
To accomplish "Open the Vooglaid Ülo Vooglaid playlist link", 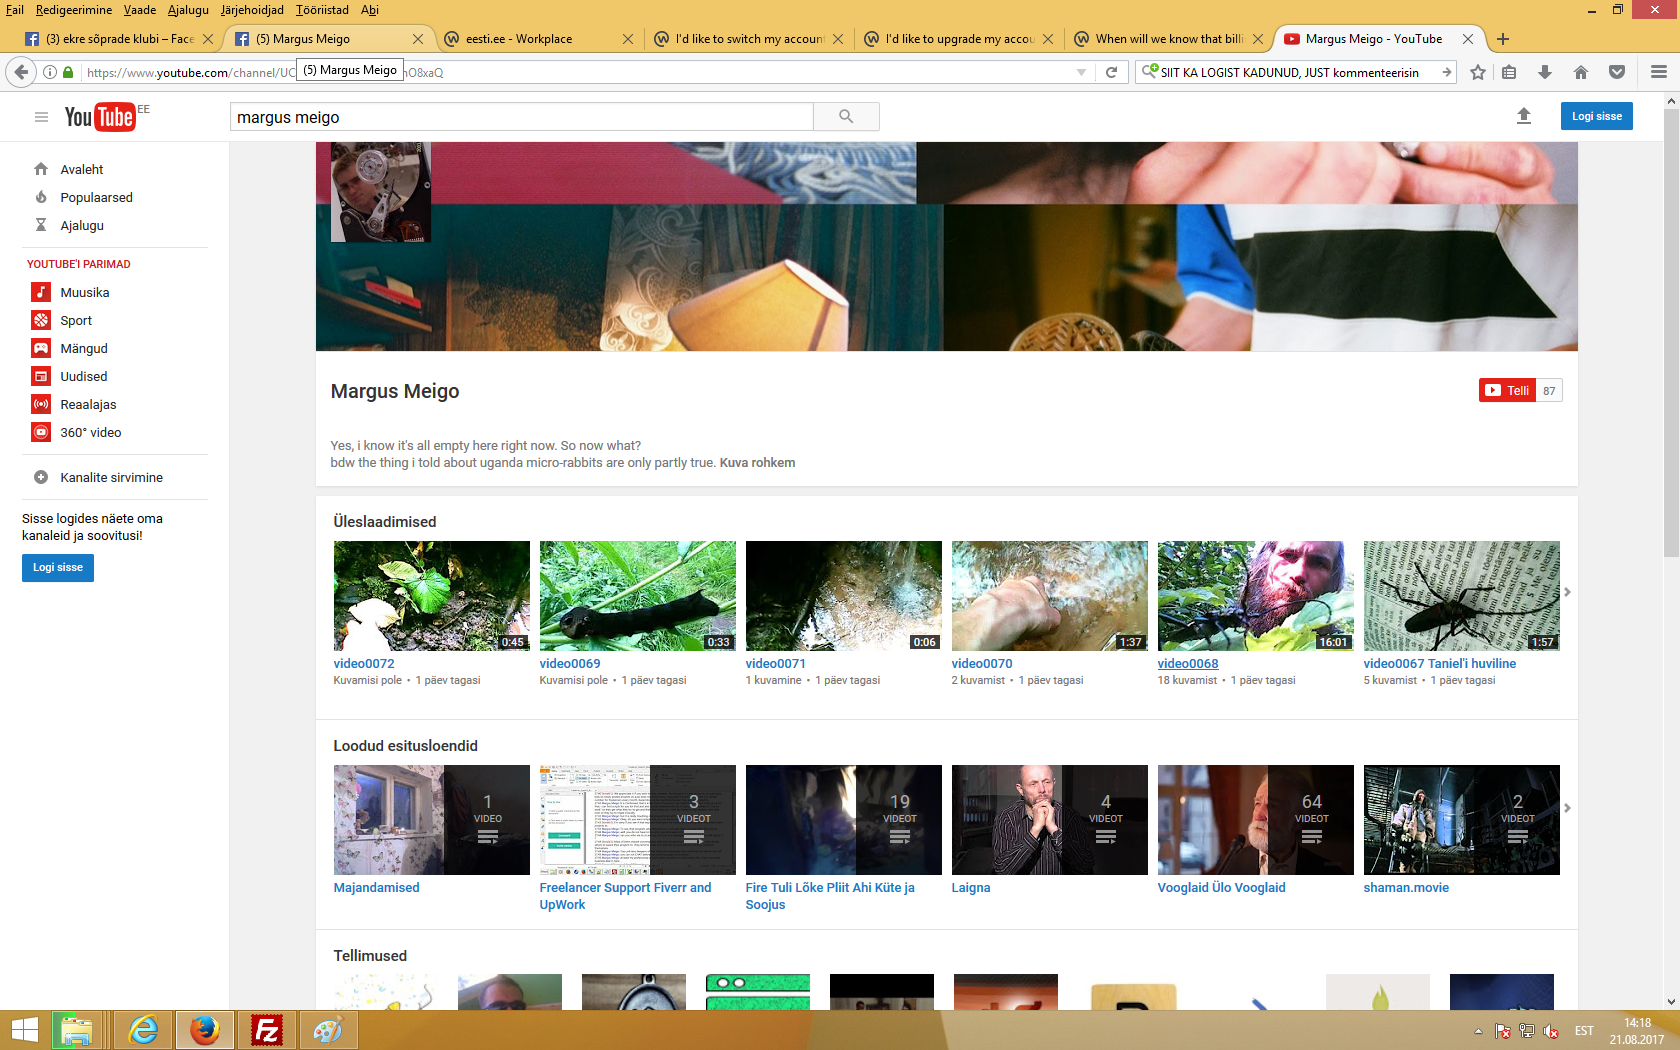I will 1221,887.
